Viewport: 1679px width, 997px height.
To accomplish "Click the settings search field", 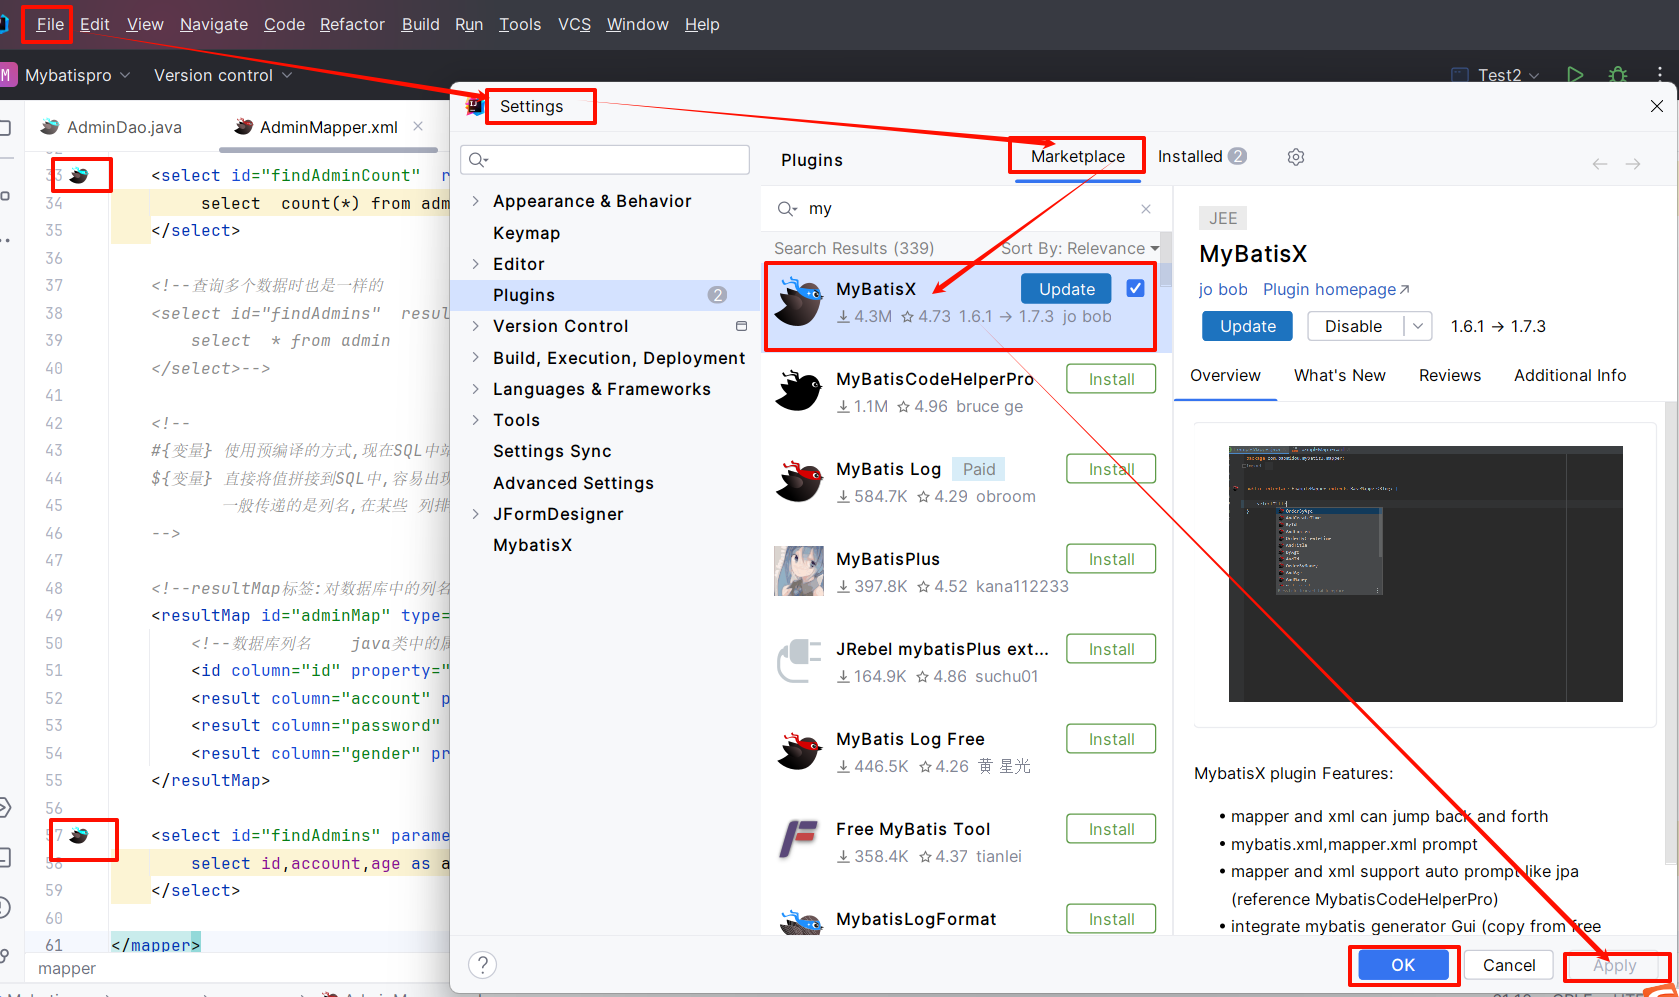I will [x=605, y=160].
